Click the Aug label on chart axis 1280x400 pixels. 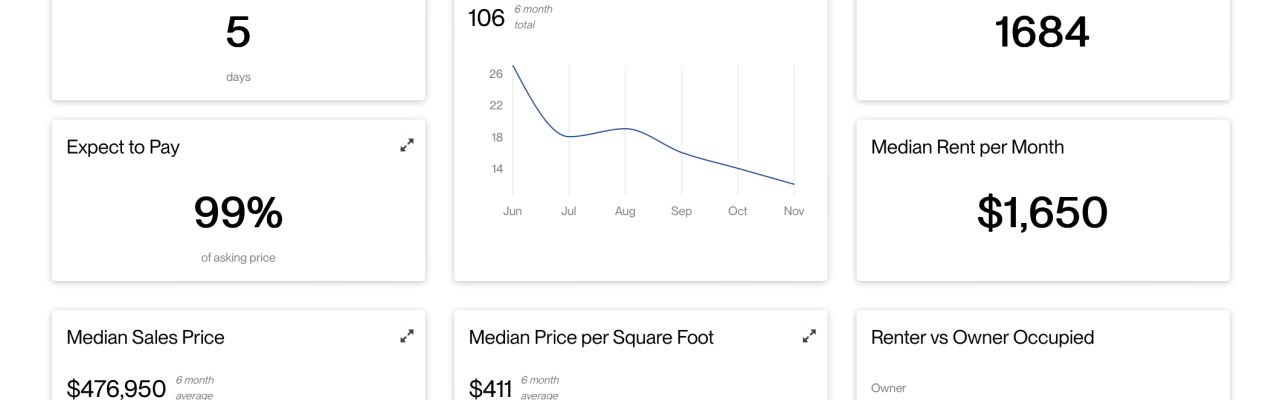(625, 211)
